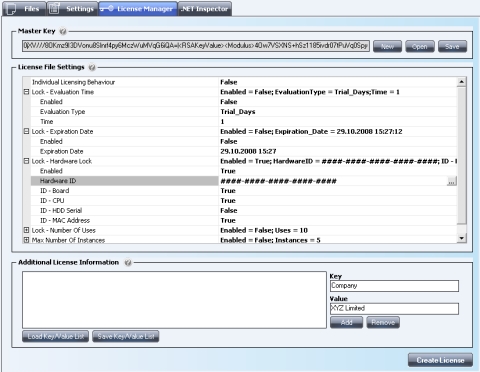The image size is (480, 372).
Task: Expand the Lock - Number Of Uses node
Action: [x=27, y=230]
